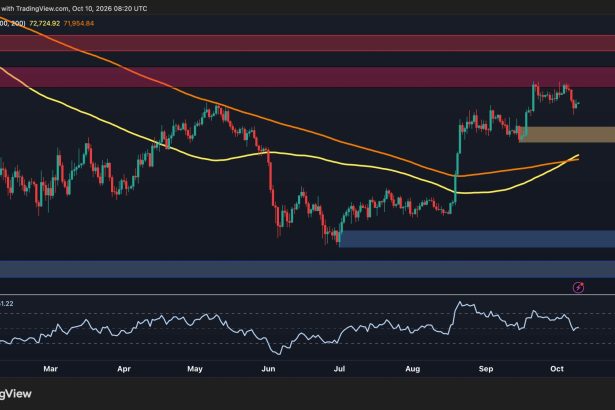Viewport: 615px width, 410px height.
Task: Select the tan support zone rectangle
Action: 567,135
